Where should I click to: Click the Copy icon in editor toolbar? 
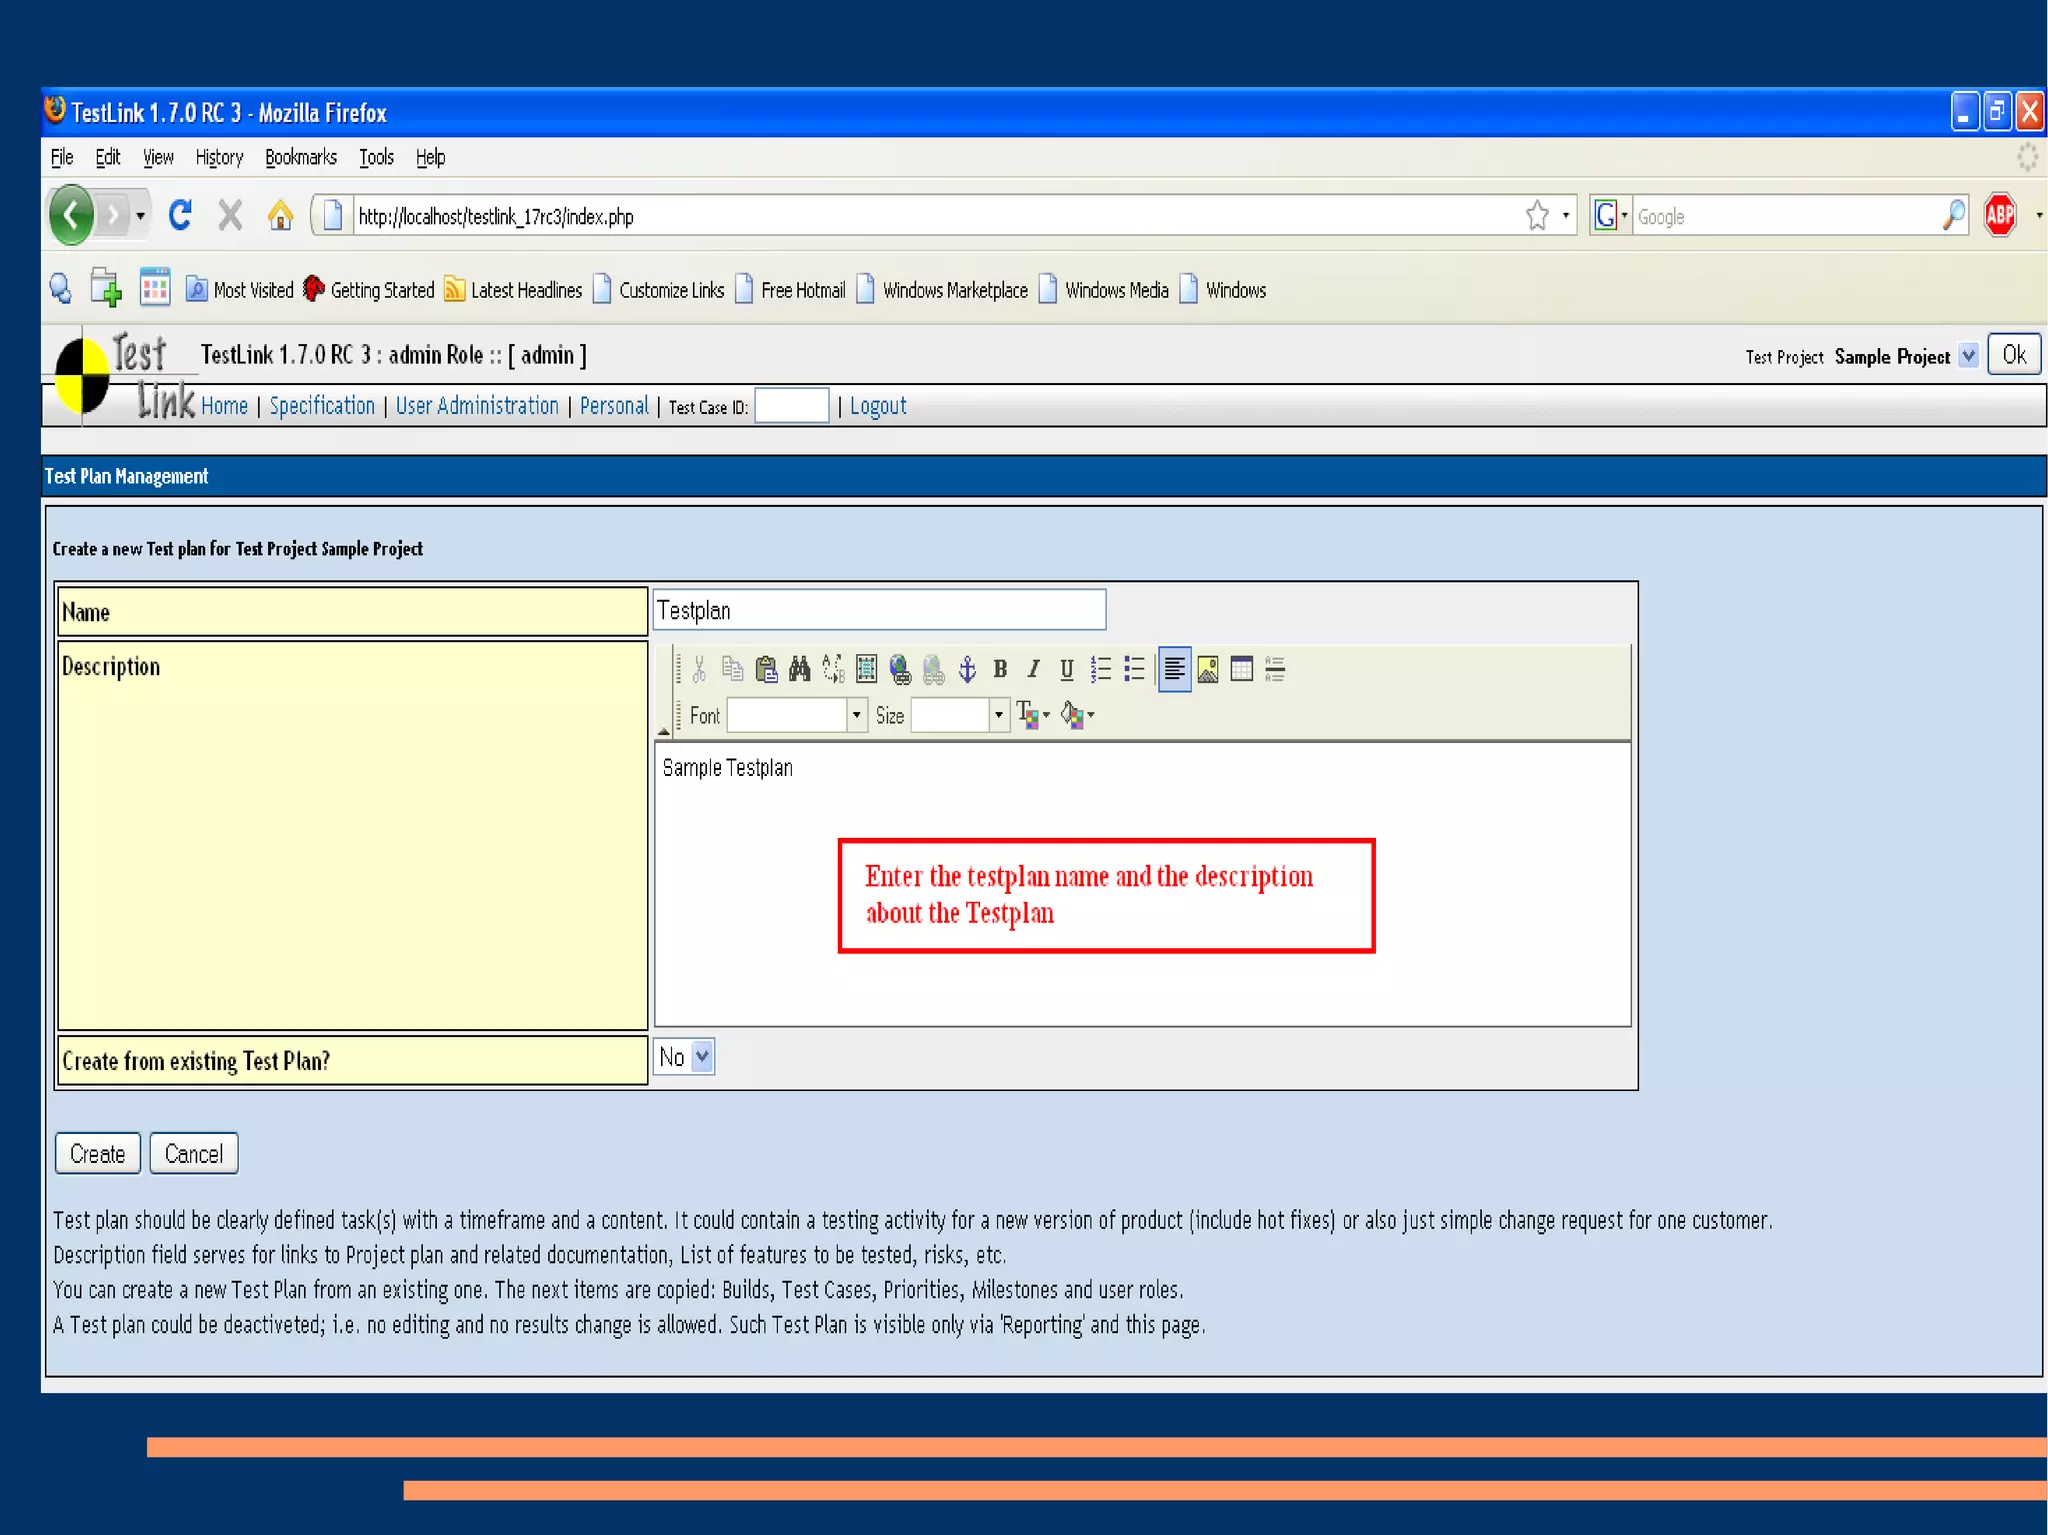click(x=733, y=669)
